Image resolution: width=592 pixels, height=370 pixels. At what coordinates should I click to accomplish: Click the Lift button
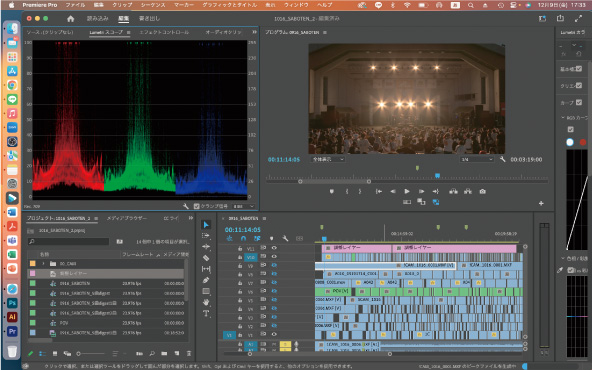[x=453, y=191]
